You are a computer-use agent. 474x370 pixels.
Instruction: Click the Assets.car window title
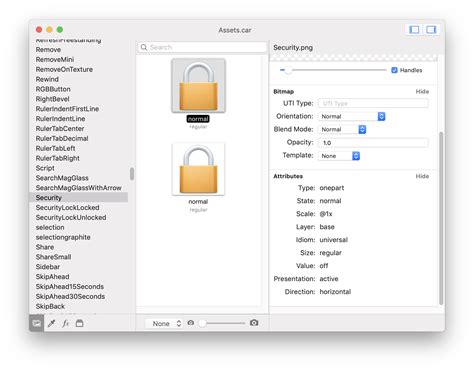[235, 30]
